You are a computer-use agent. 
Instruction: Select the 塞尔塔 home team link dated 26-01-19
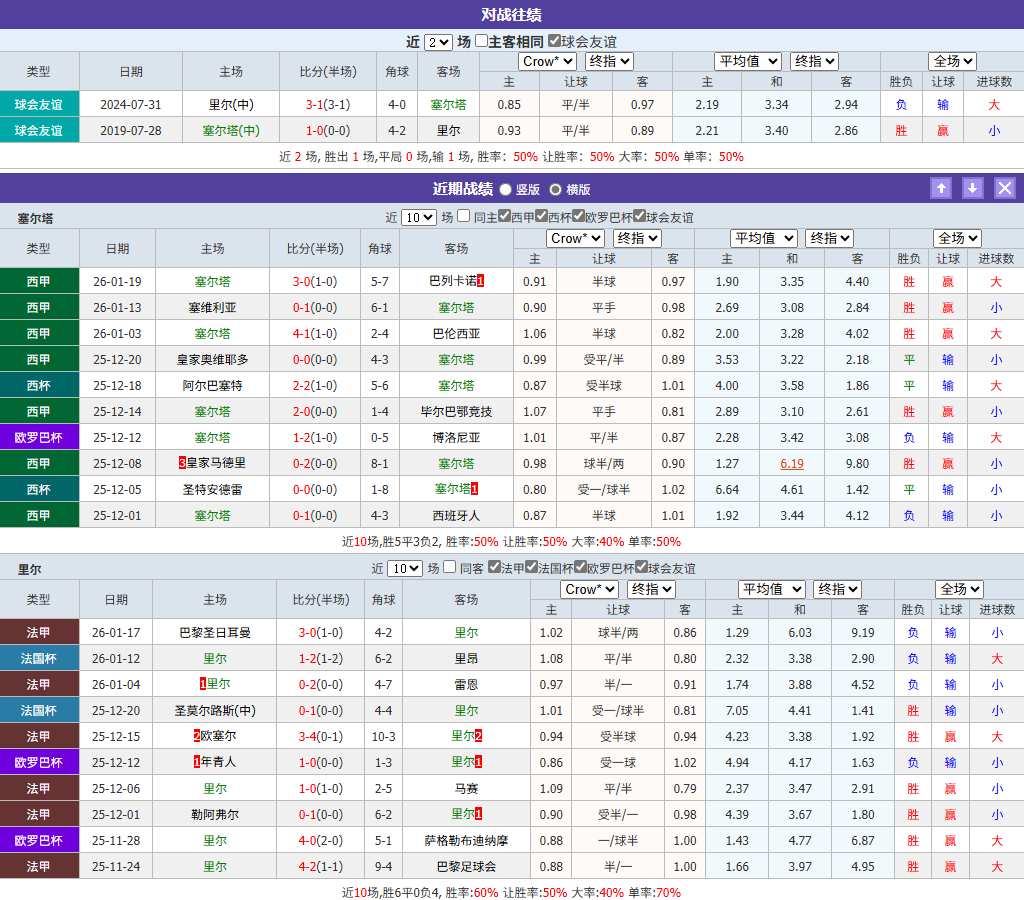[212, 281]
